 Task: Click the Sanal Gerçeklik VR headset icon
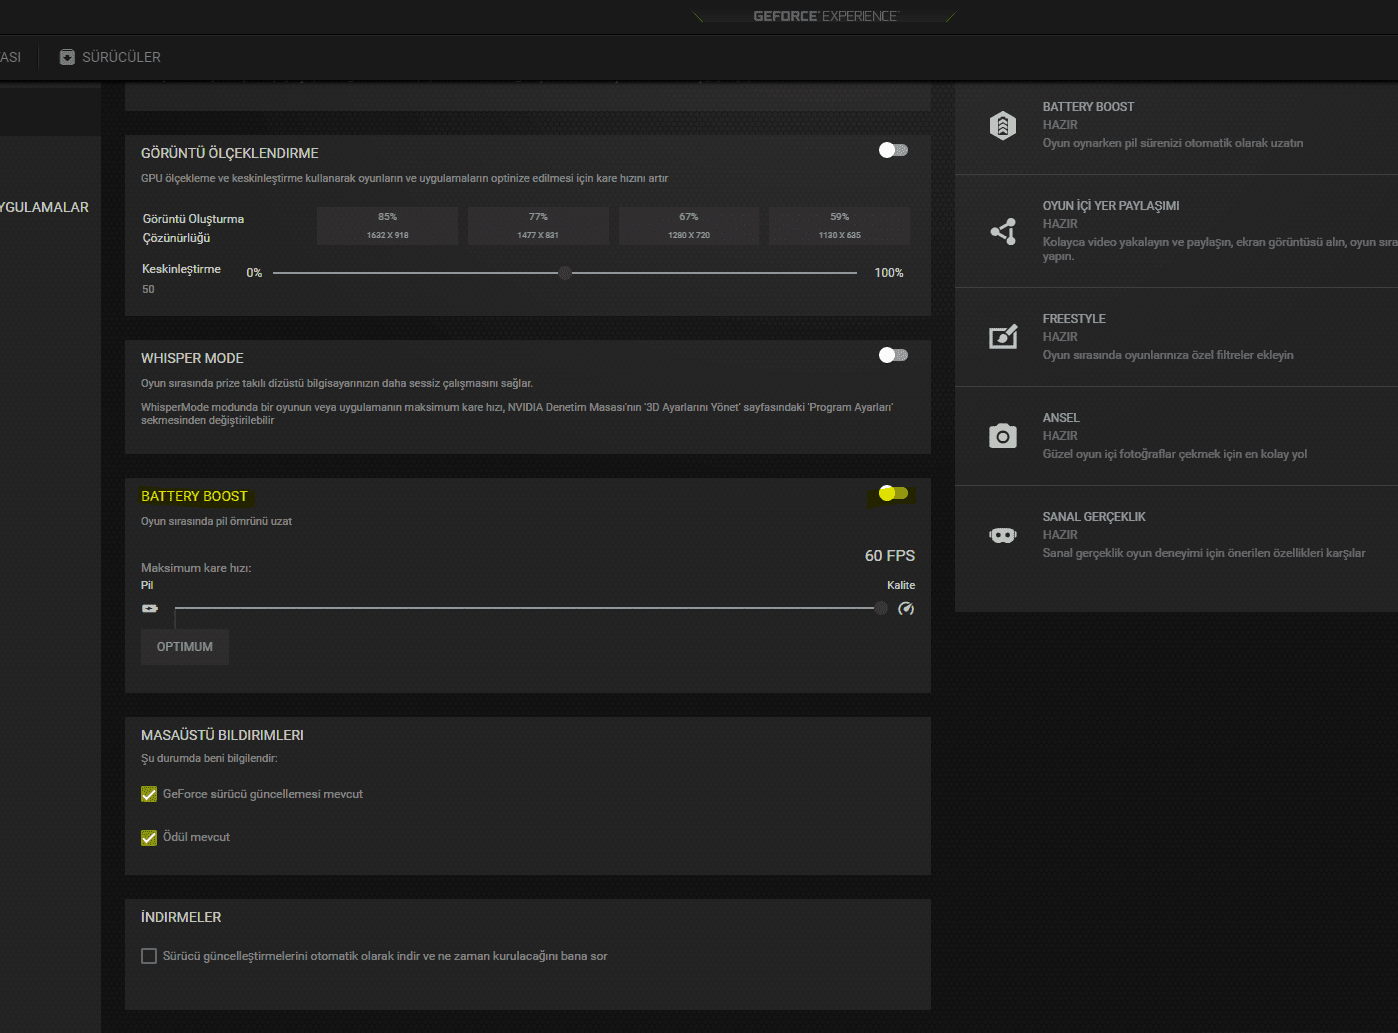point(1003,535)
